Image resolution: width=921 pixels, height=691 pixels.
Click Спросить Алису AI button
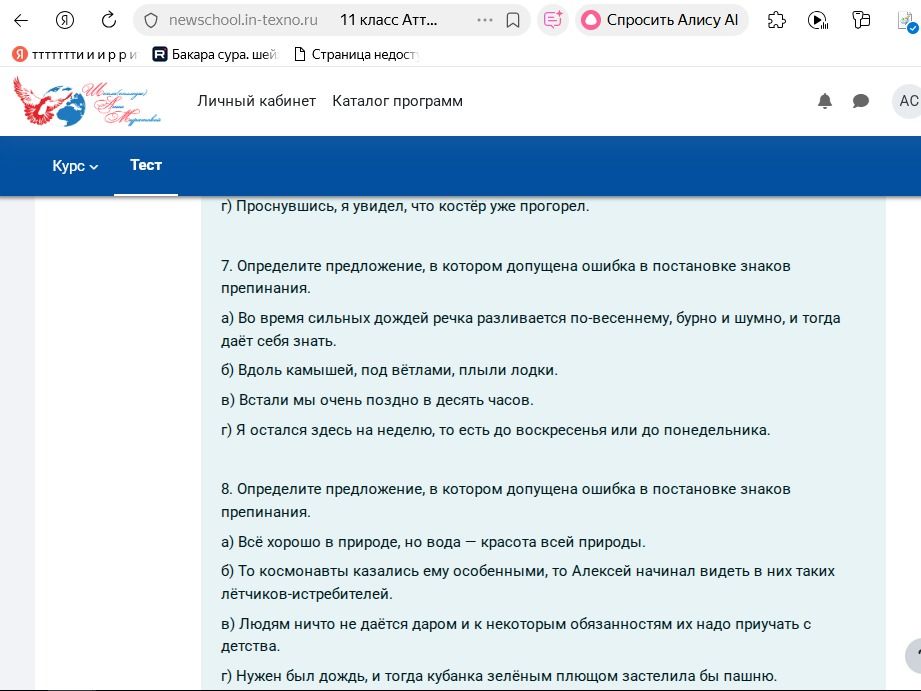[661, 21]
